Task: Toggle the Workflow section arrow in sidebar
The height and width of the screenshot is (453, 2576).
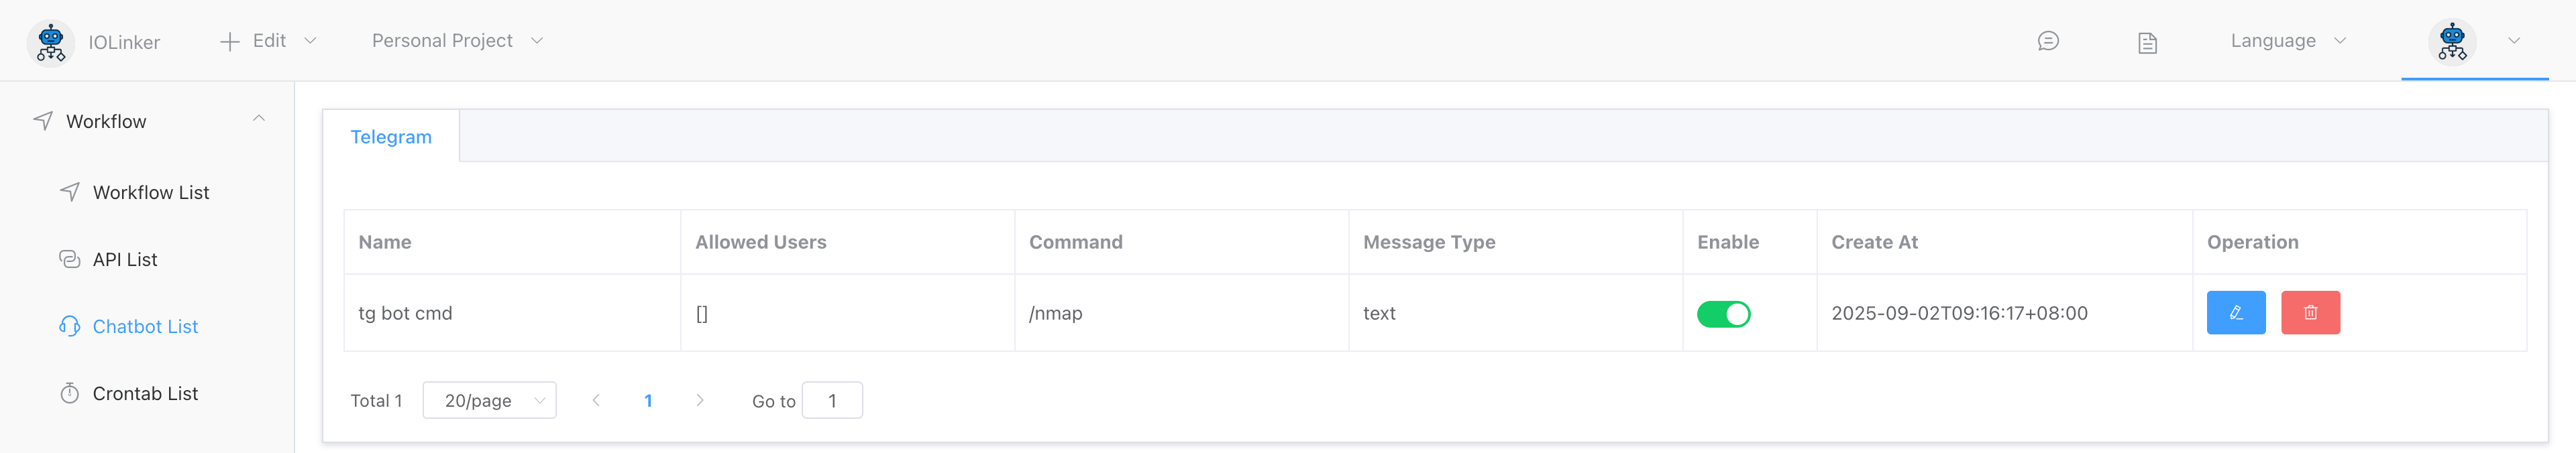Action: click(x=260, y=119)
